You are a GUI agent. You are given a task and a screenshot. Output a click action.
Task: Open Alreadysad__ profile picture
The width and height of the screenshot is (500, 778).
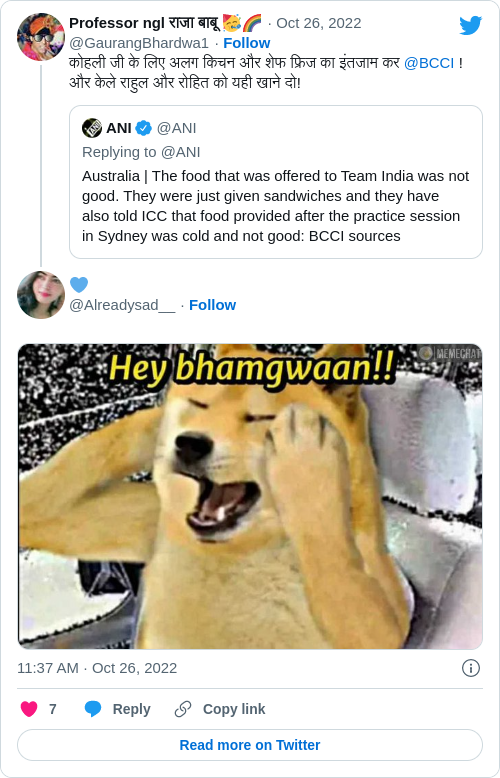pos(41,295)
